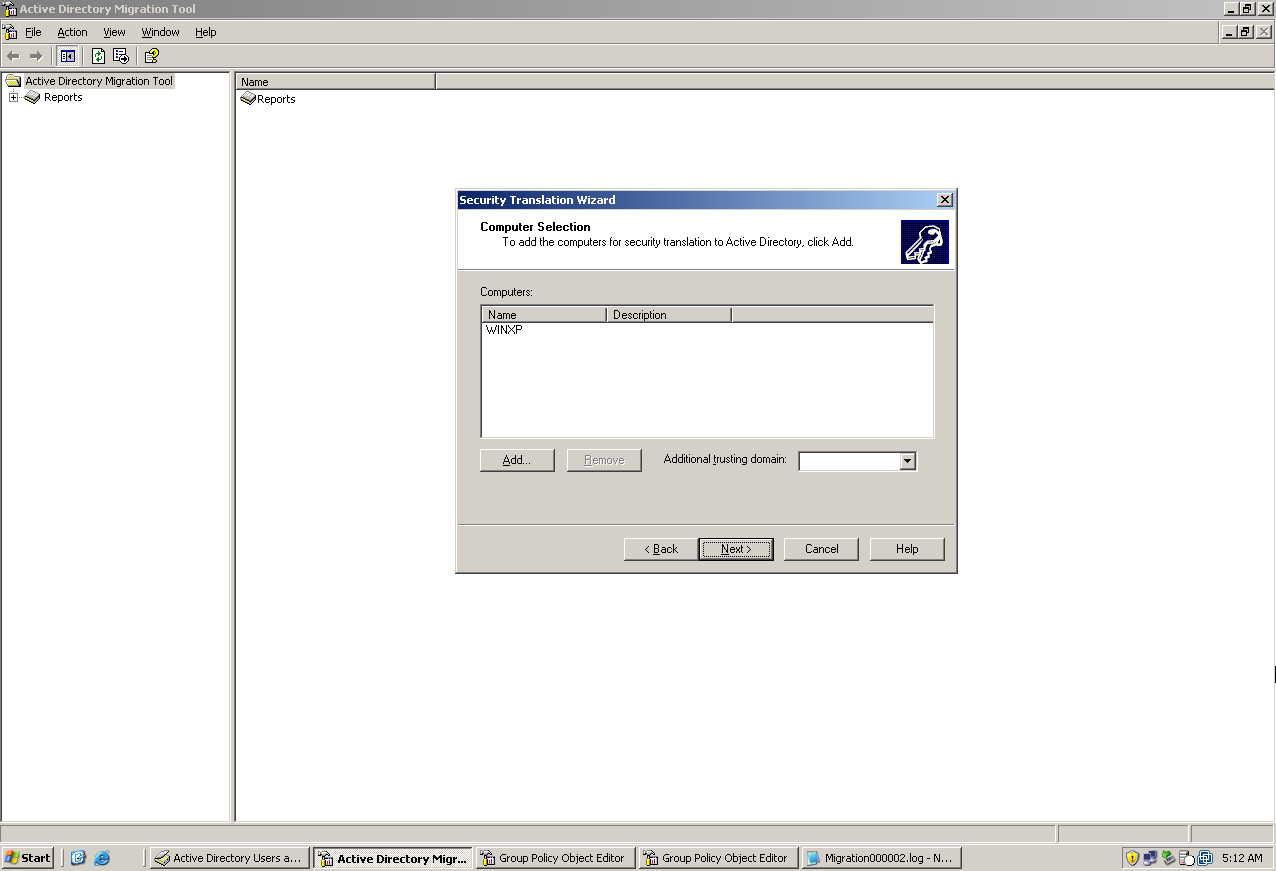Select Reports in the console tree
Screen dimensions: 1276x871
61,97
